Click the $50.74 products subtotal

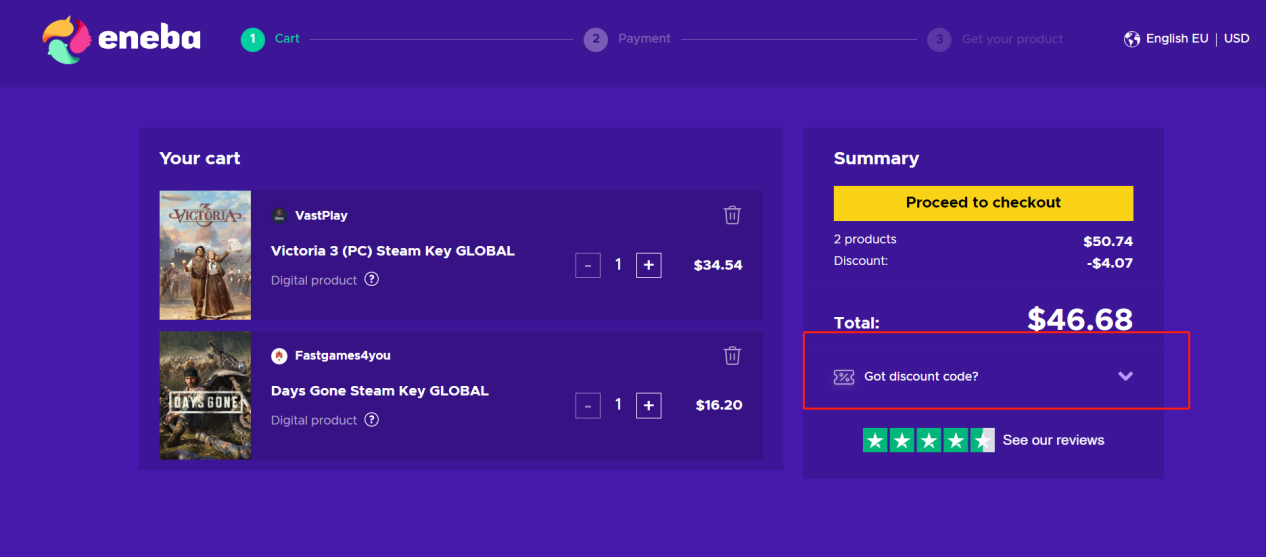[x=1108, y=241]
